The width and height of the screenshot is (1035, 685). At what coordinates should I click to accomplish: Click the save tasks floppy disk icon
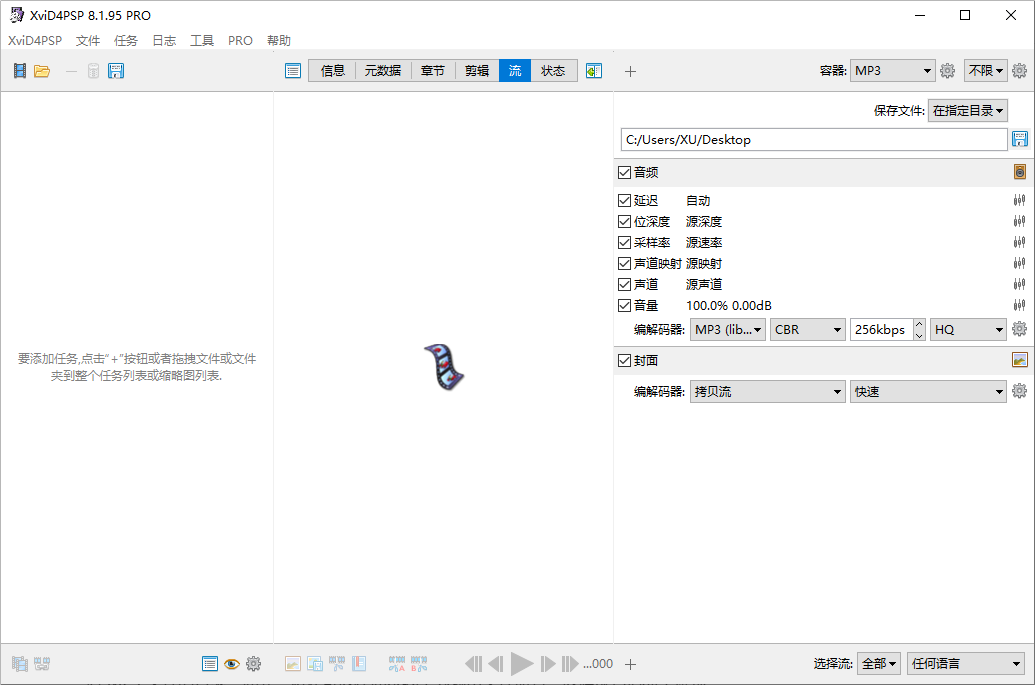116,71
